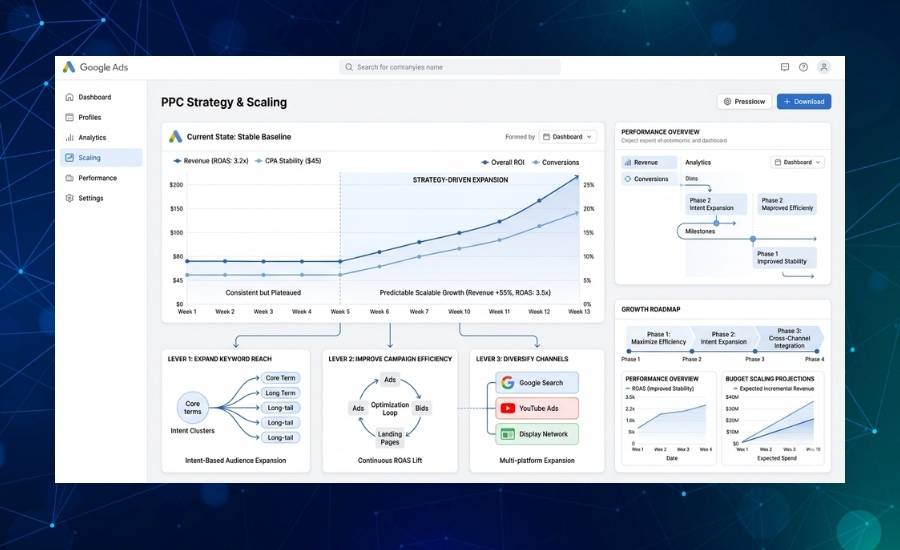Click the Strategy-Driven Expansion label
Image resolution: width=900 pixels, height=550 pixels.
click(460, 180)
